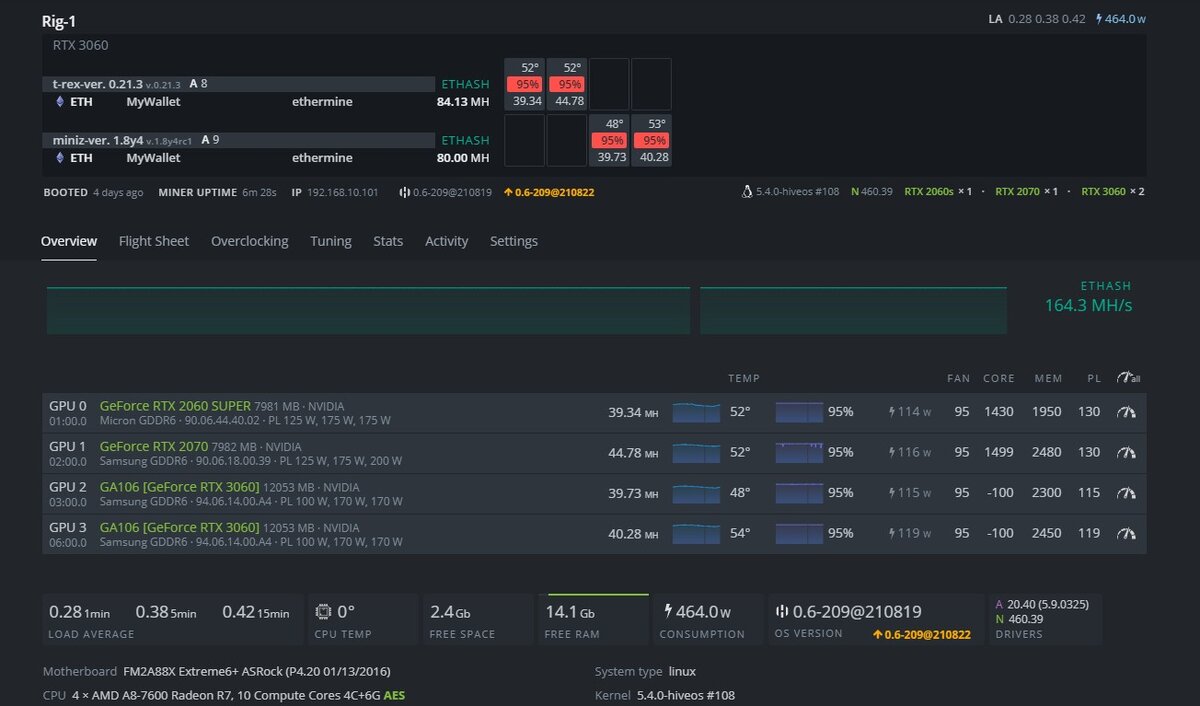Image resolution: width=1200 pixels, height=706 pixels.
Task: Click kernel value 5.4.0-hiveos #108 at bottom
Action: 686,695
